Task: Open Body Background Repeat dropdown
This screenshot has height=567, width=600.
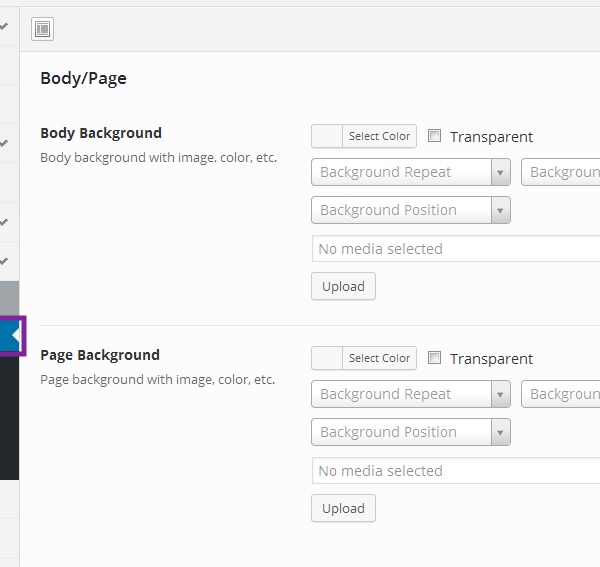Action: coord(411,172)
